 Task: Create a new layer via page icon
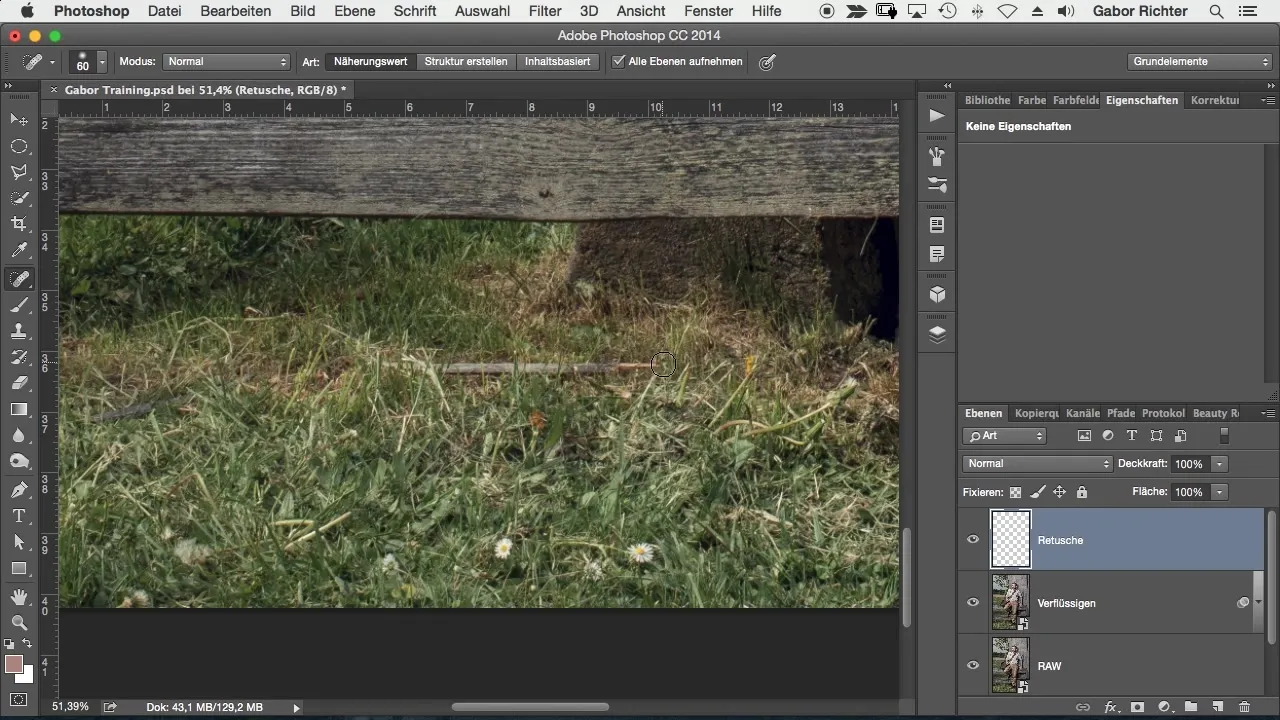coord(1218,707)
